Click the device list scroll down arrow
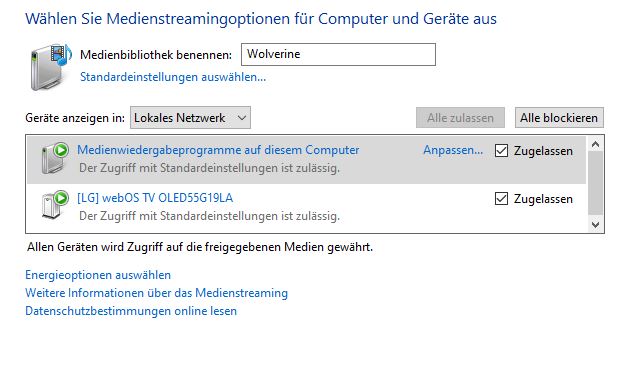This screenshot has height=369, width=638. point(595,225)
